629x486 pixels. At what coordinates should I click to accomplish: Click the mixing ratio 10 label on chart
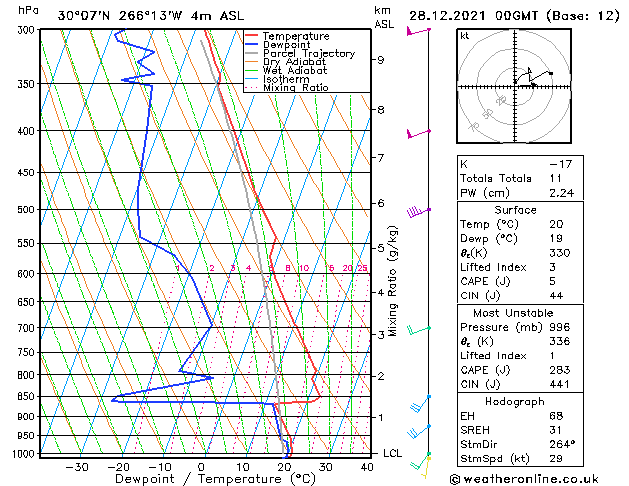(304, 268)
